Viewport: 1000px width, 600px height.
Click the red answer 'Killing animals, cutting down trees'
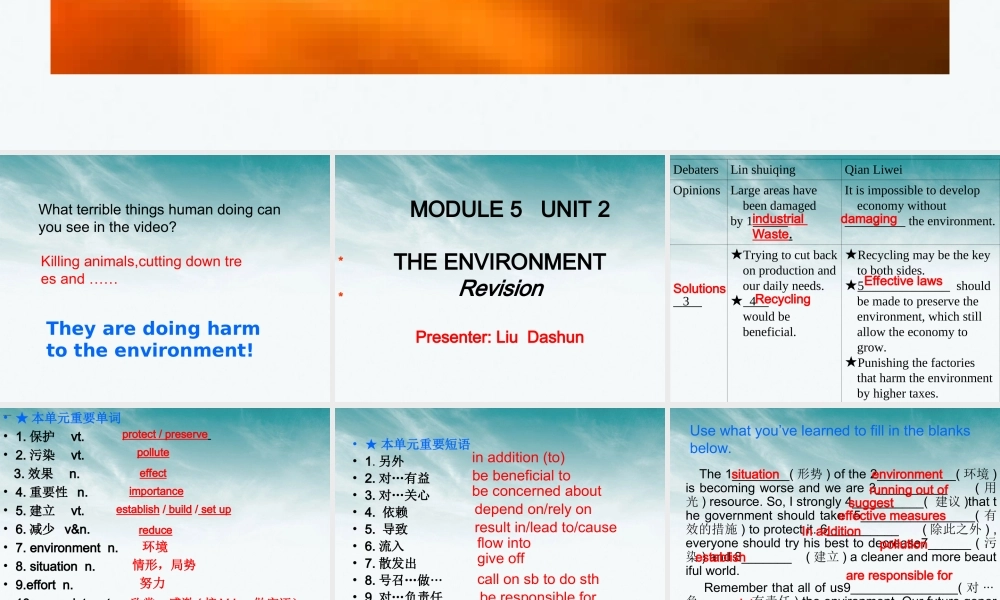pos(141,270)
